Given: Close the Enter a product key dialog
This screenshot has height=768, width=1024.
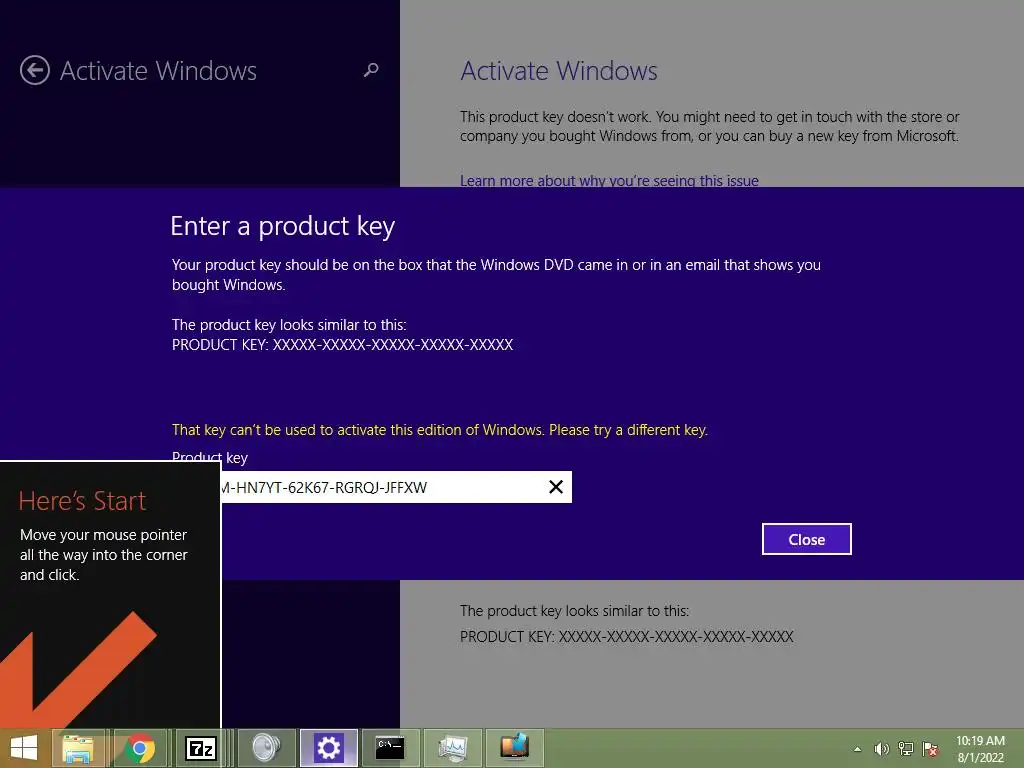Looking at the screenshot, I should coord(807,539).
